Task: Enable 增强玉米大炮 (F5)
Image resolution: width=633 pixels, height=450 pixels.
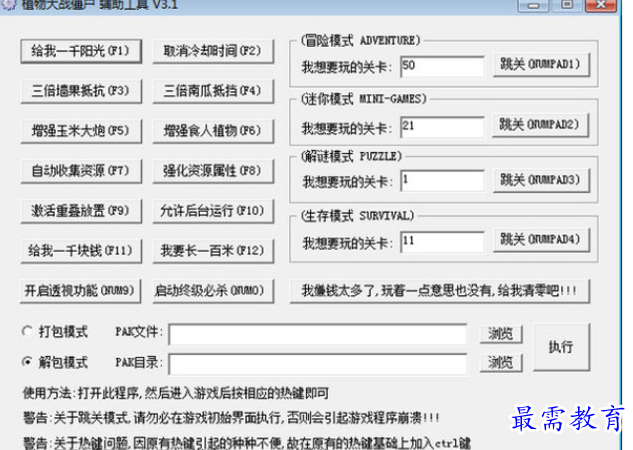Action: point(81,131)
